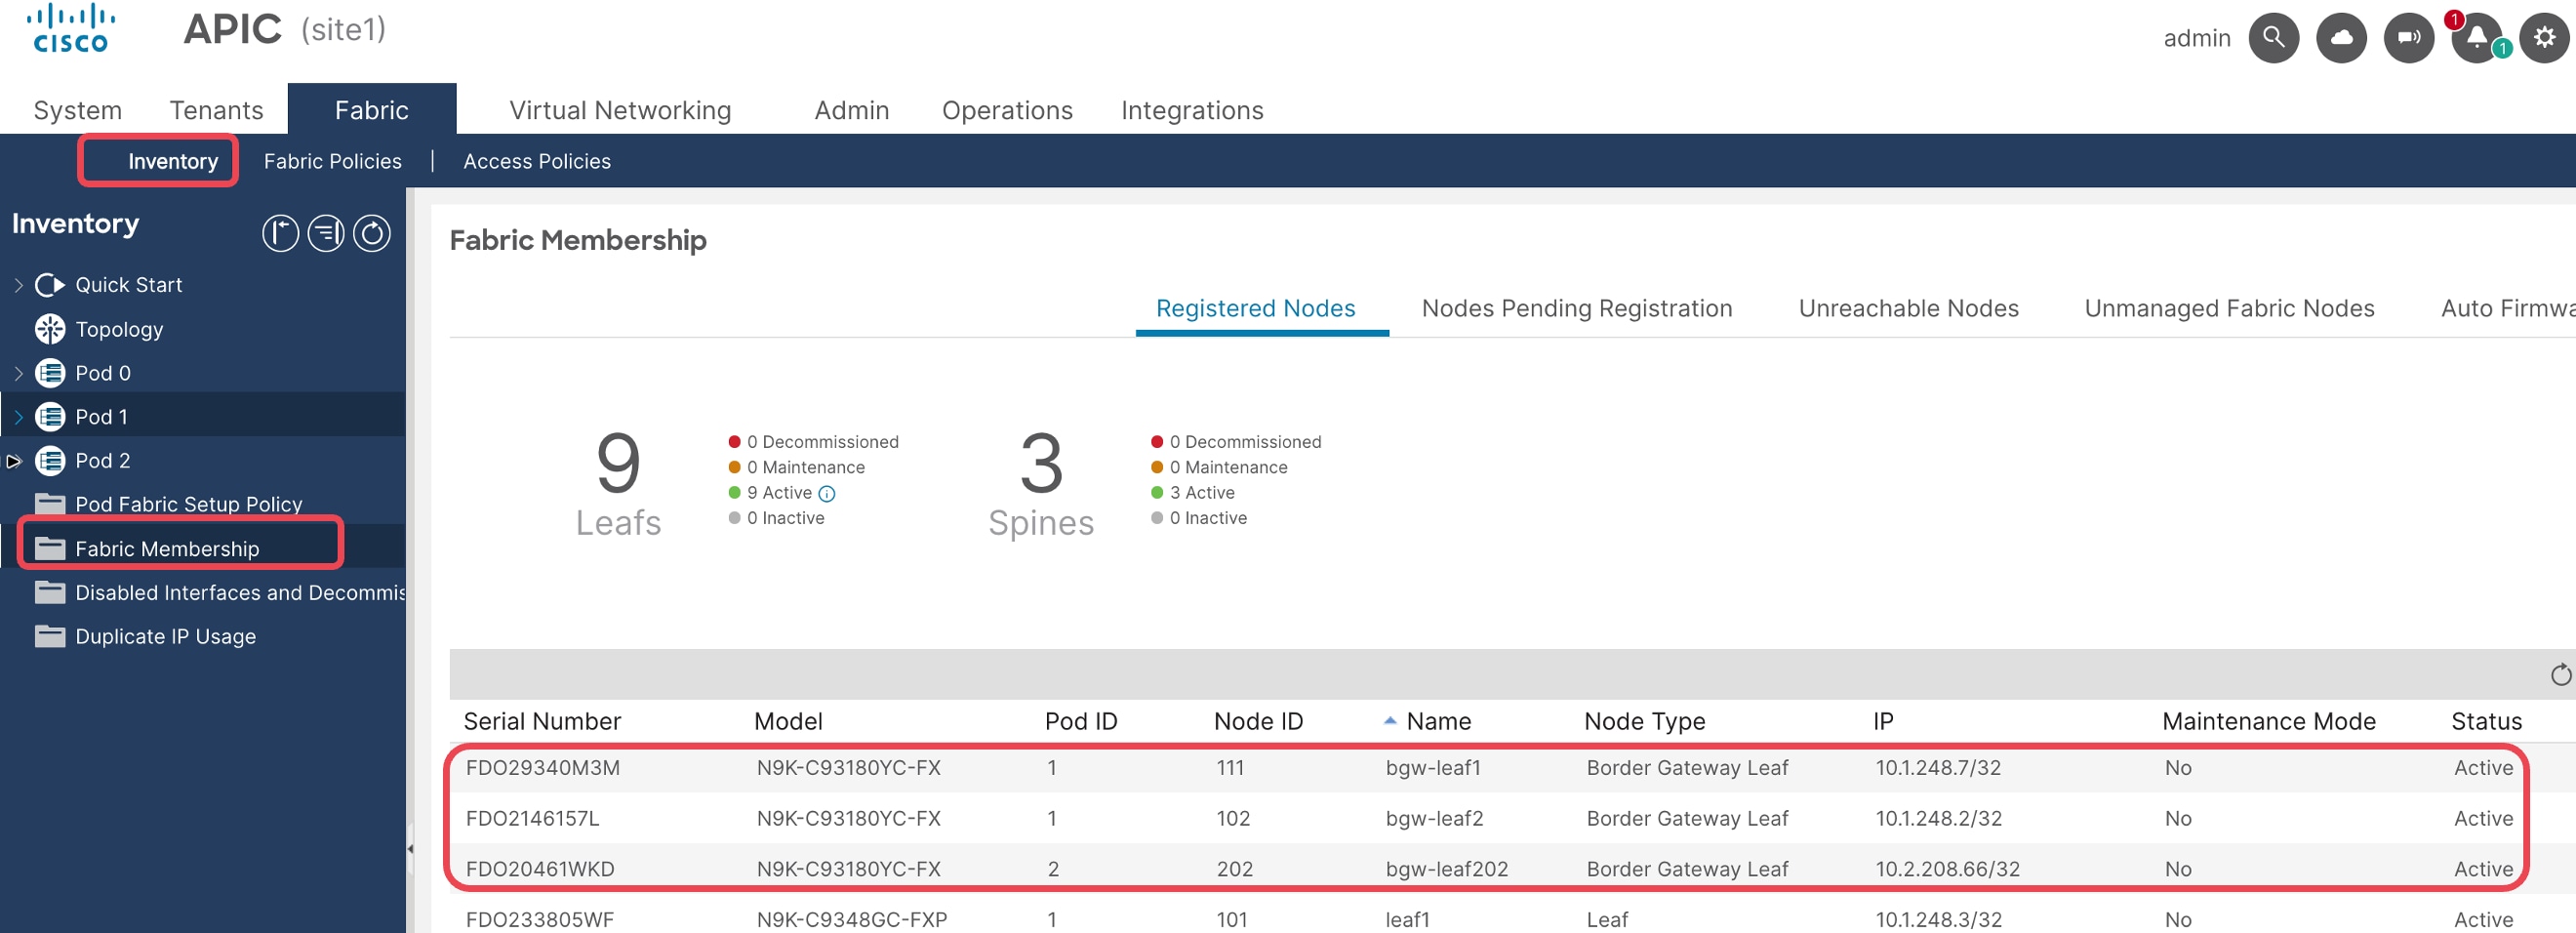
Task: Open the Admin menu
Action: tap(852, 110)
